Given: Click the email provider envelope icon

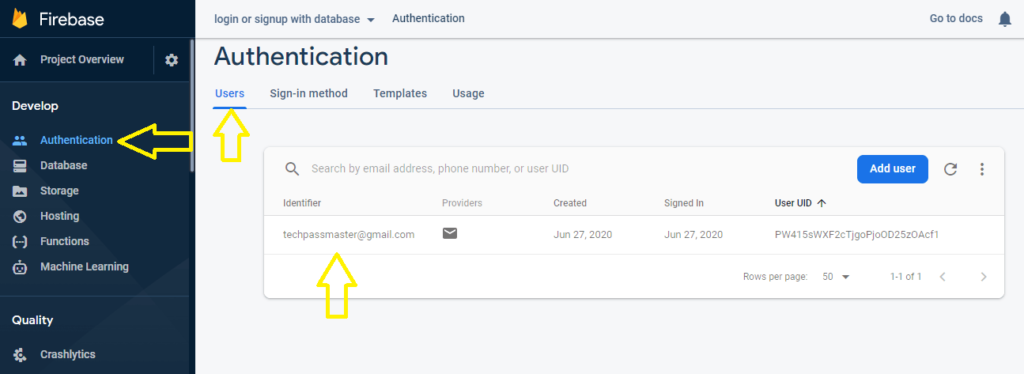Looking at the screenshot, I should [x=449, y=233].
